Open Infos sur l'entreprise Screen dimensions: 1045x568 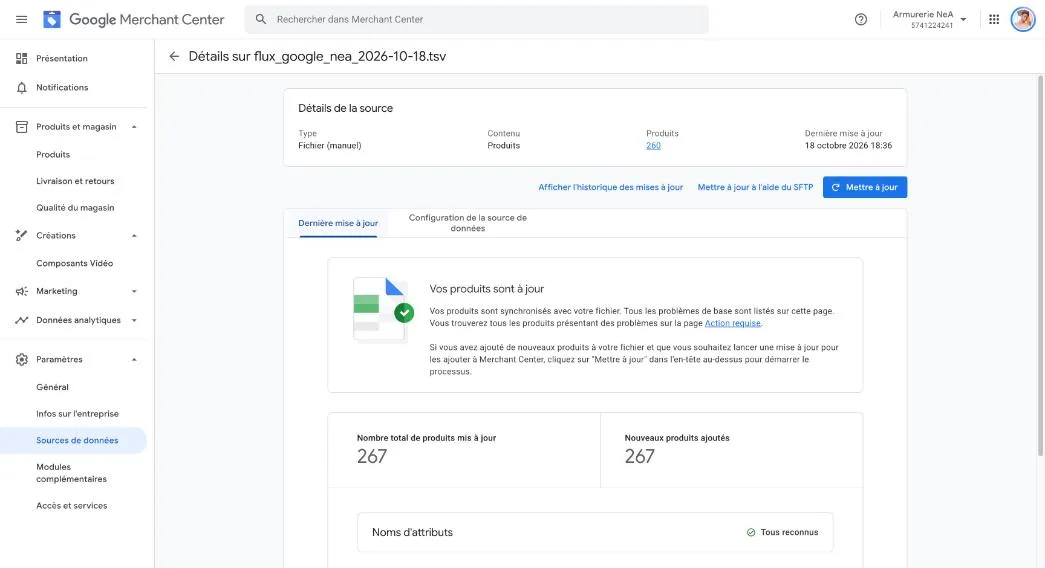(77, 414)
